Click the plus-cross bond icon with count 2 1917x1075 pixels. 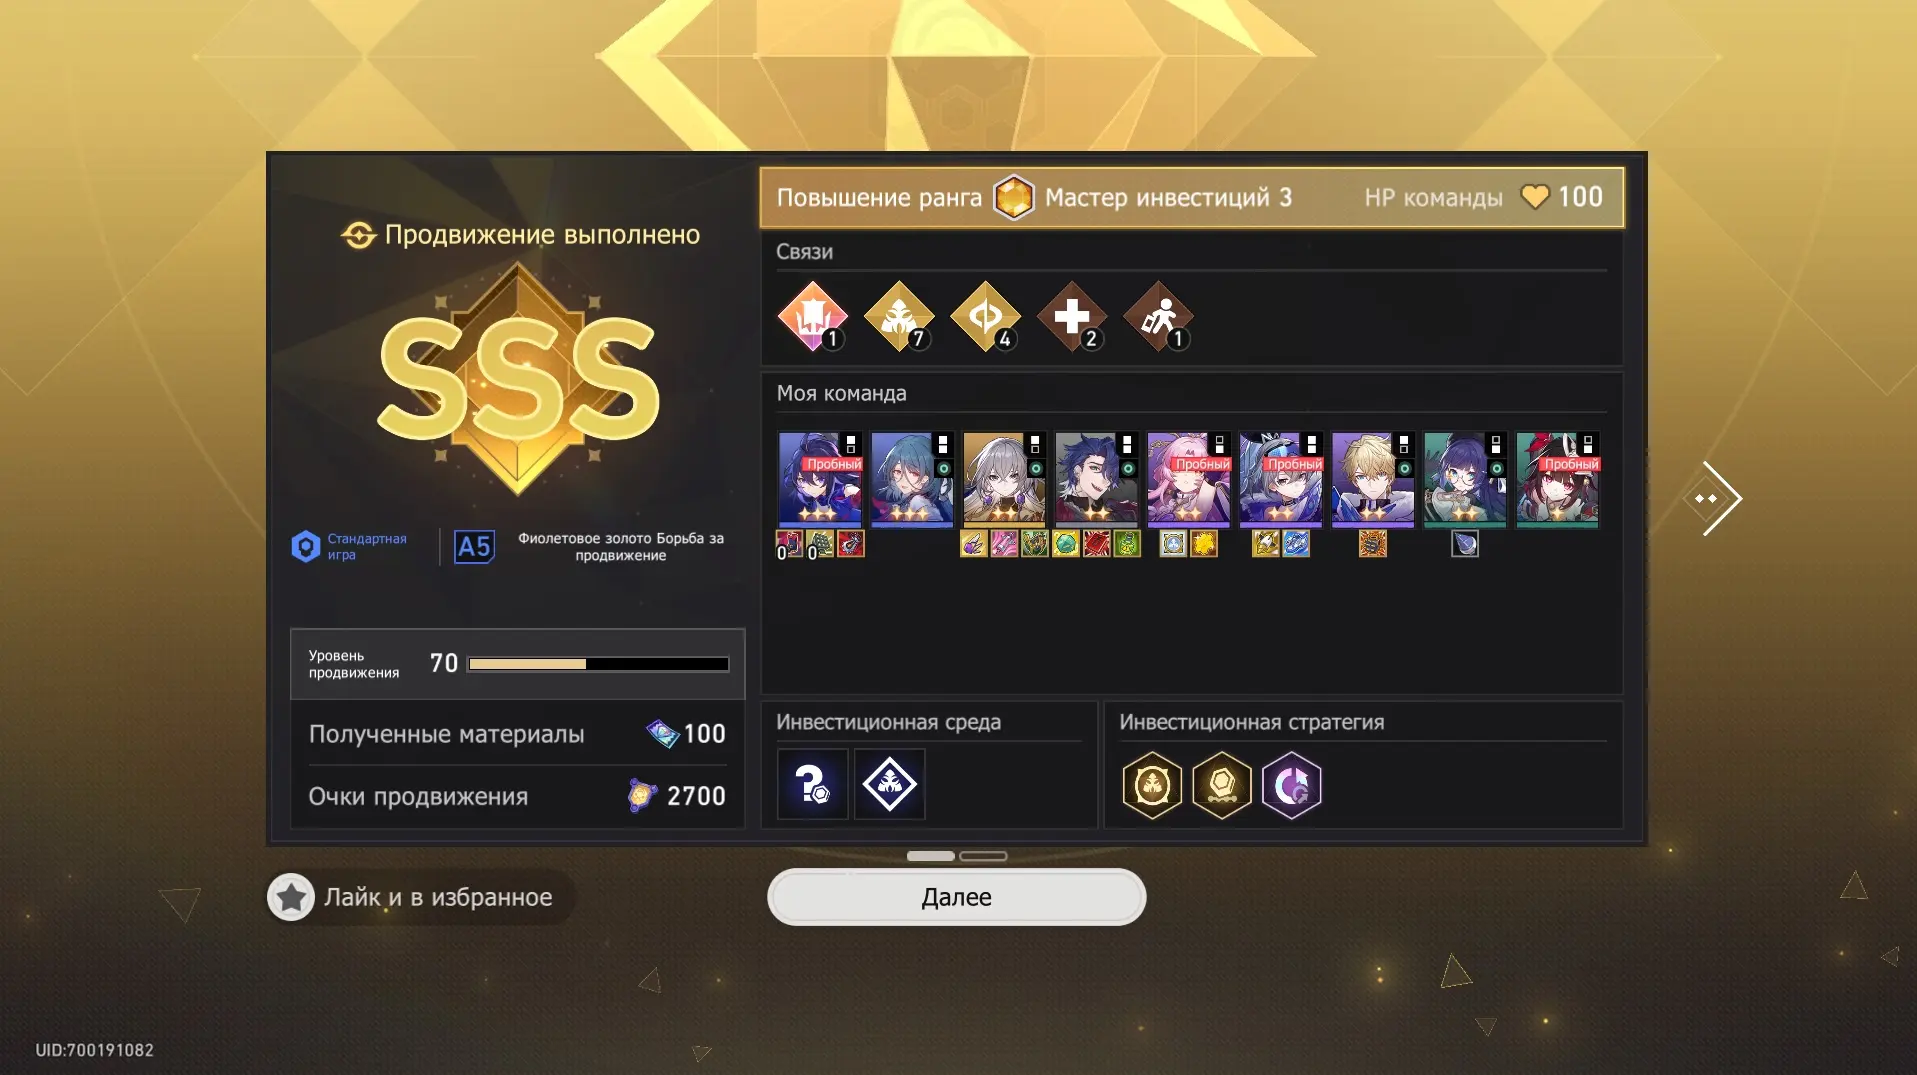click(1072, 316)
